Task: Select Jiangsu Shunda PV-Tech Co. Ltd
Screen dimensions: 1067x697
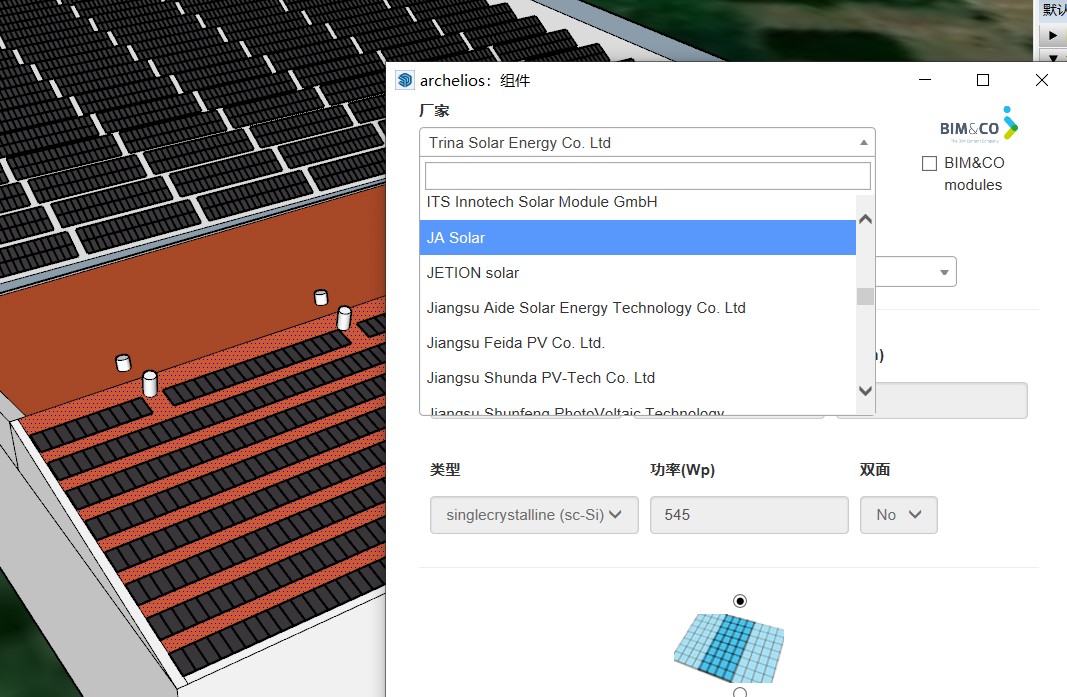Action: (638, 378)
